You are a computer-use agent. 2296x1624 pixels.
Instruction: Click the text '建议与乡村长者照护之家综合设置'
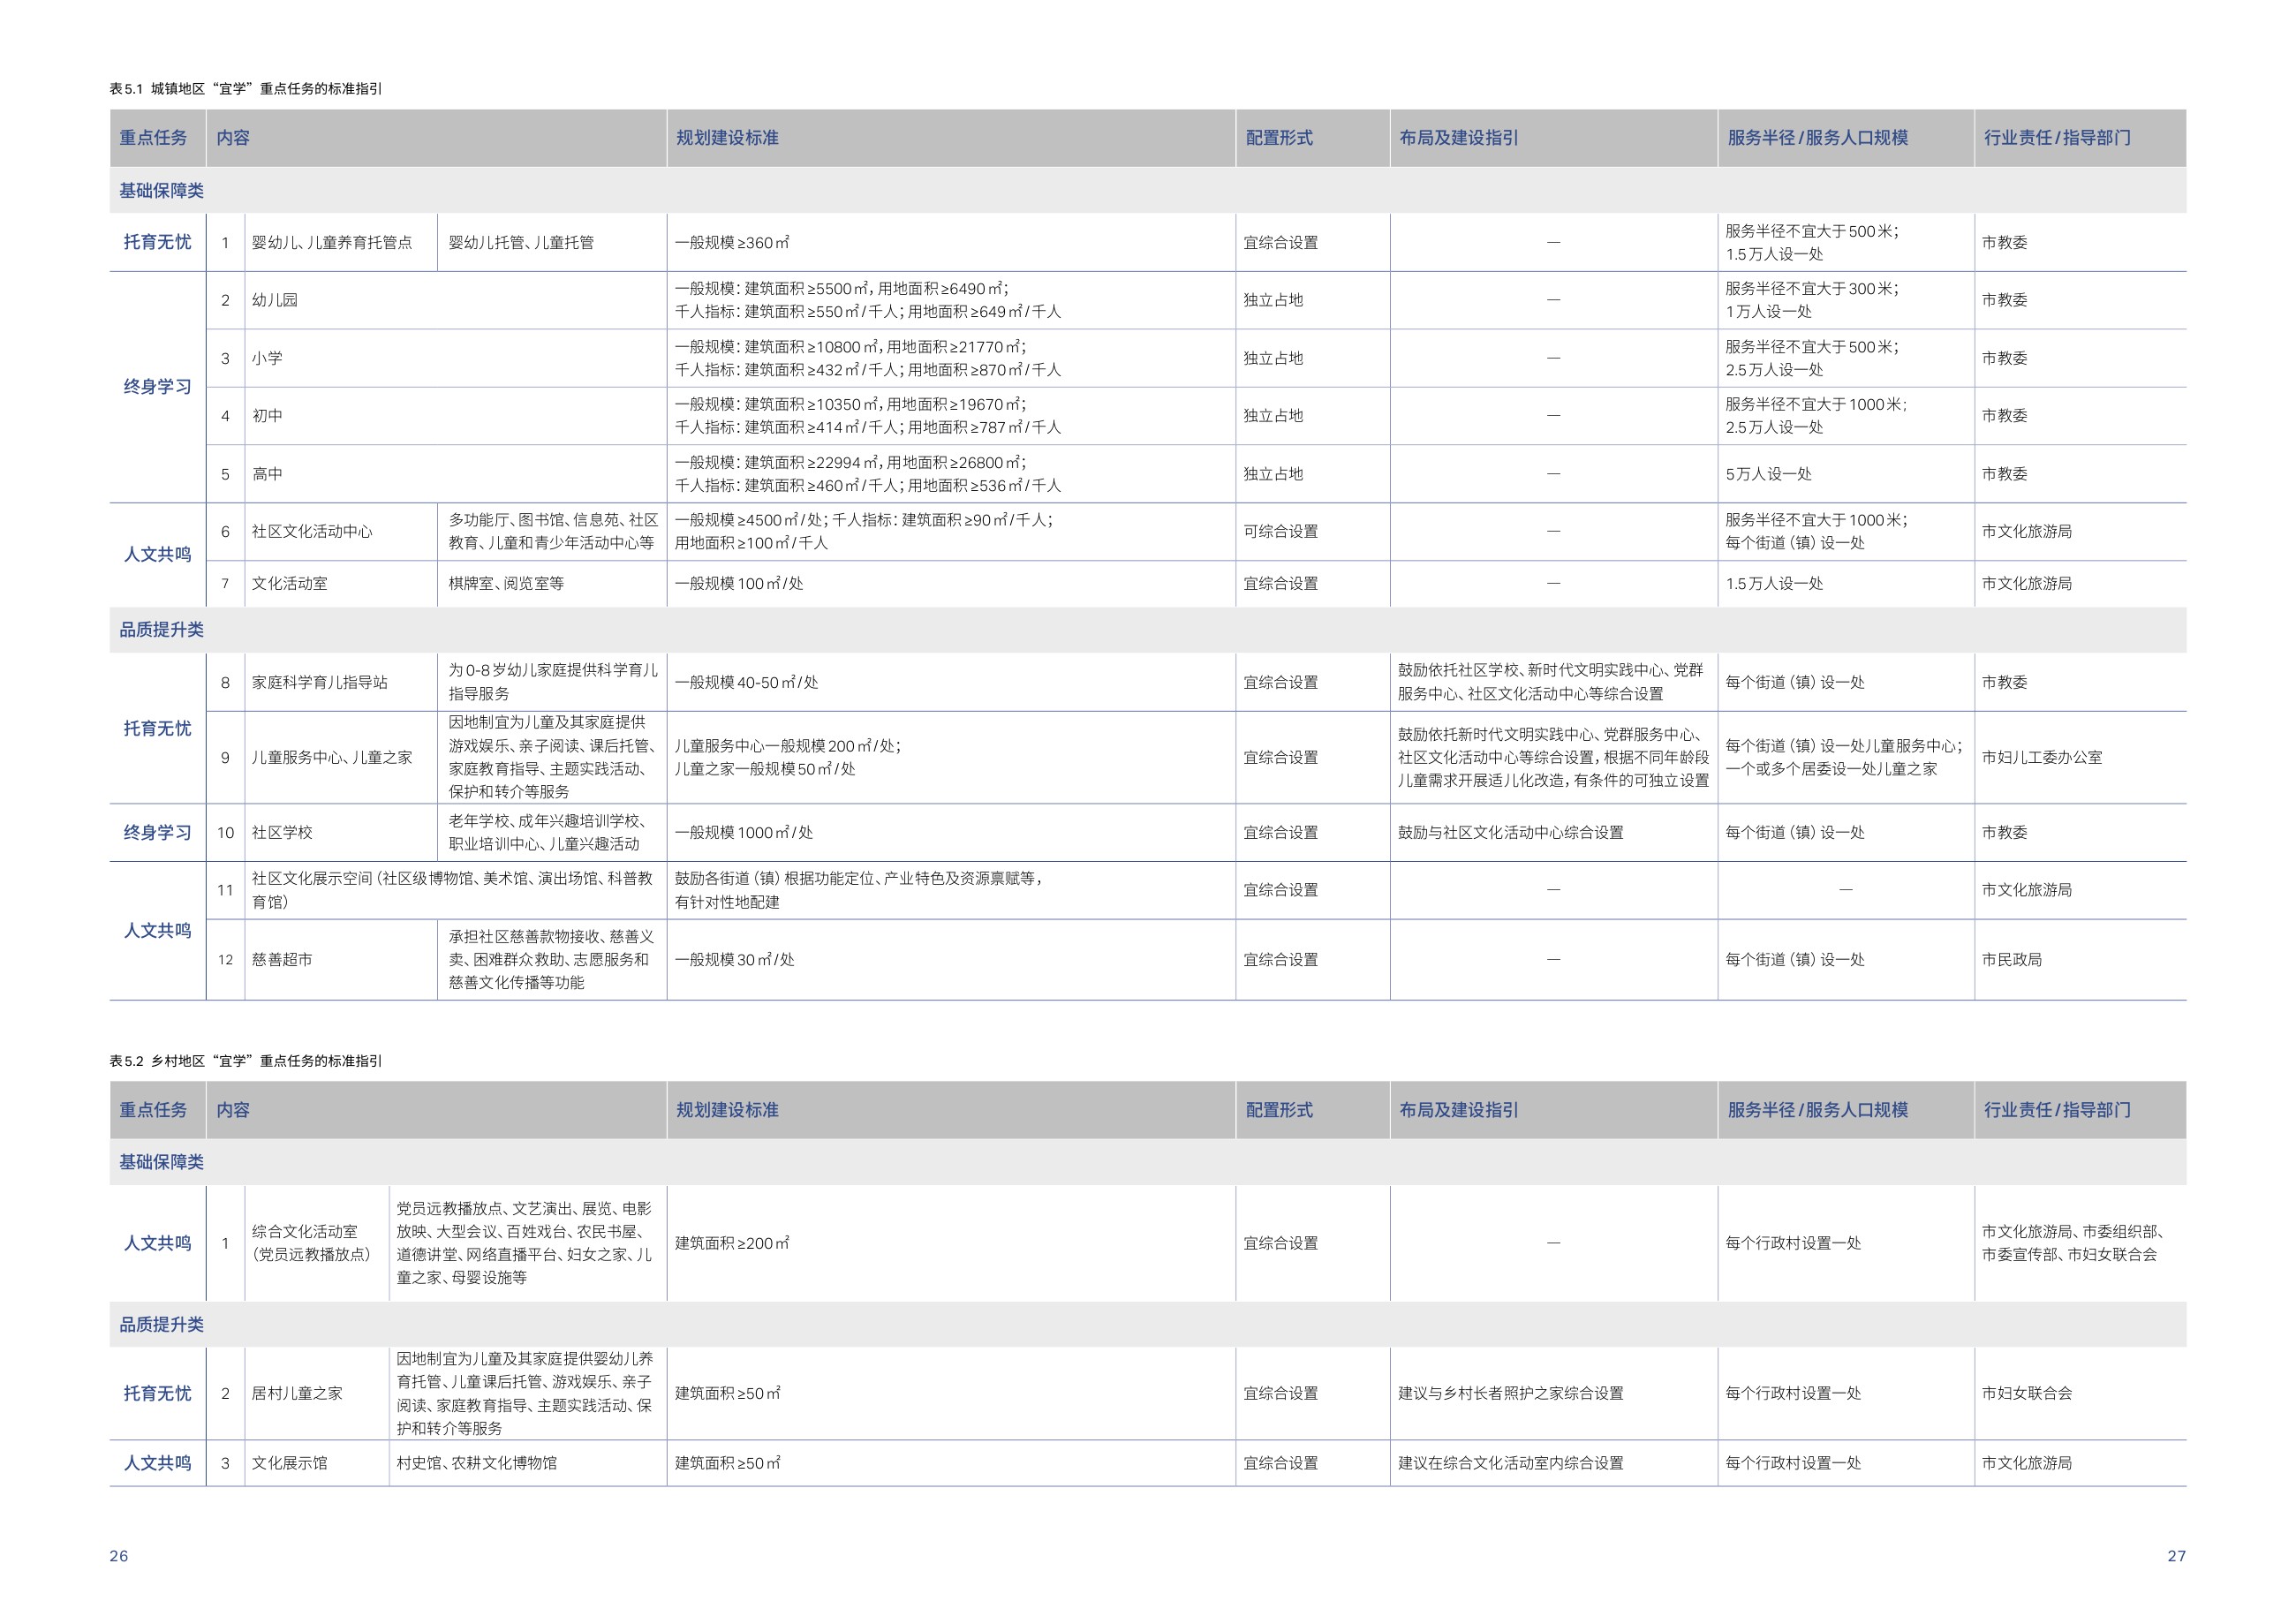point(1510,1394)
